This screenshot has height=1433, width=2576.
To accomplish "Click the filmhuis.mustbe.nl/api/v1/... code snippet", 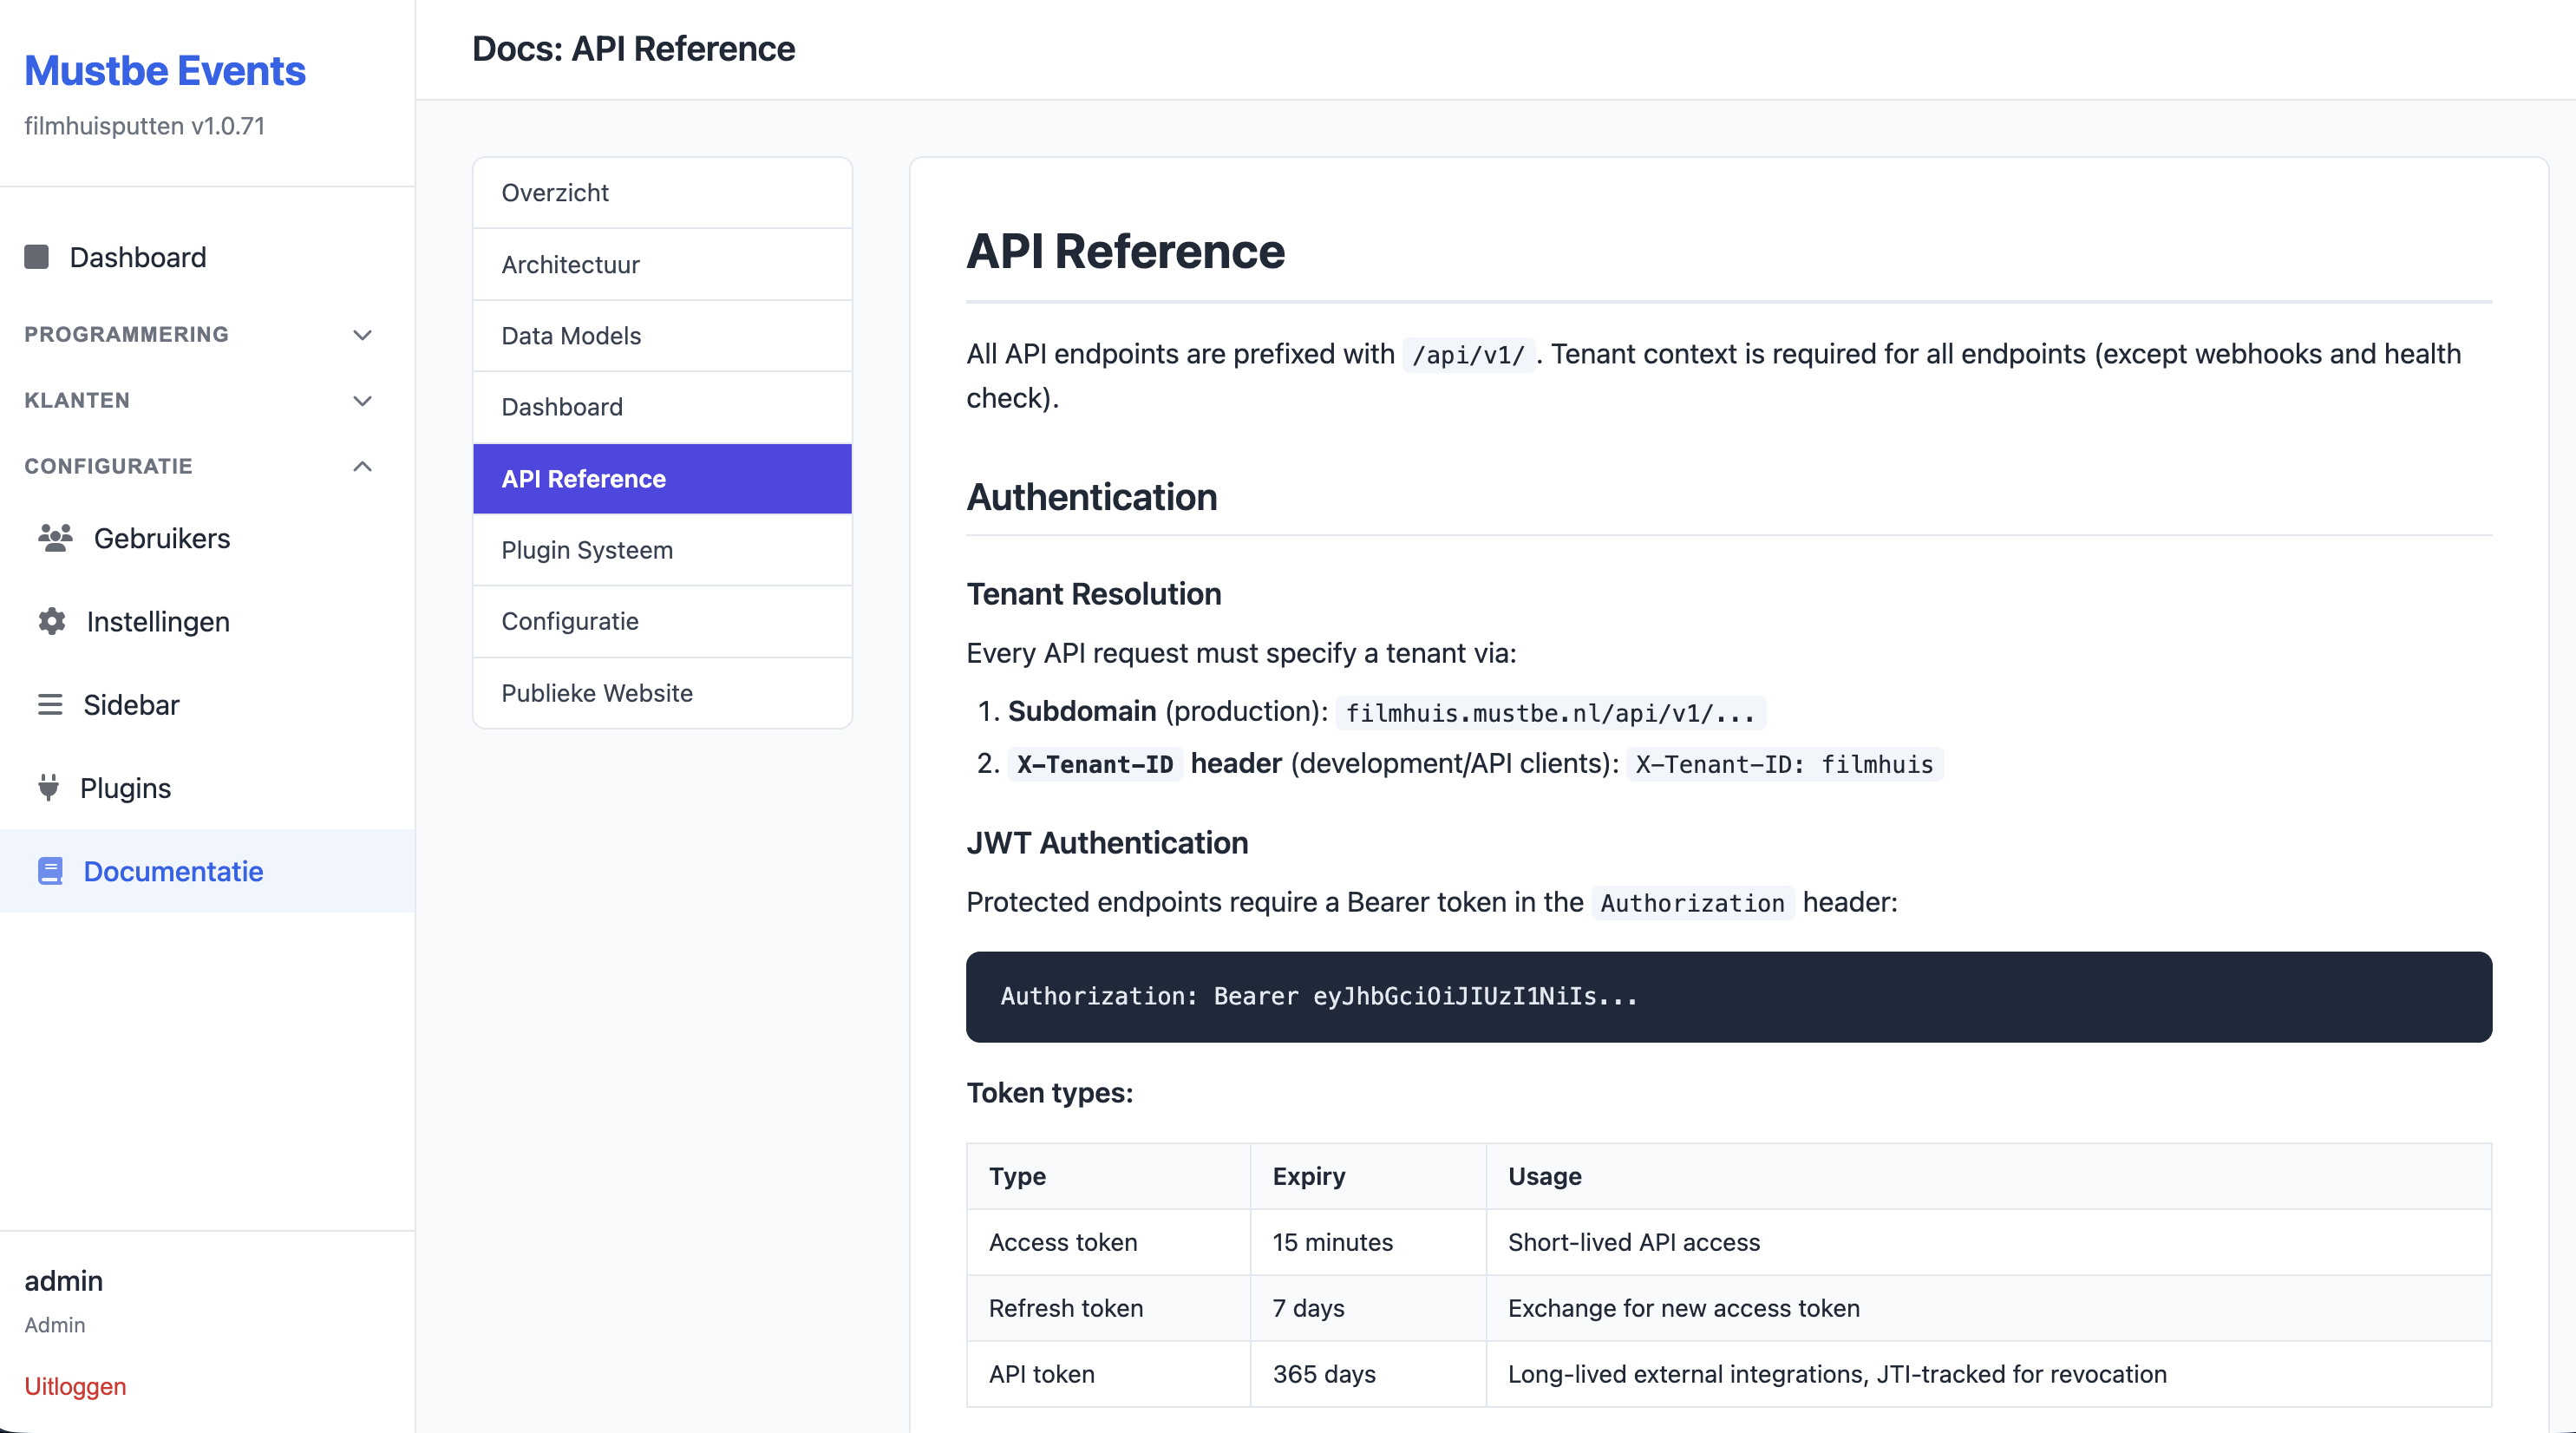I will click(1550, 713).
